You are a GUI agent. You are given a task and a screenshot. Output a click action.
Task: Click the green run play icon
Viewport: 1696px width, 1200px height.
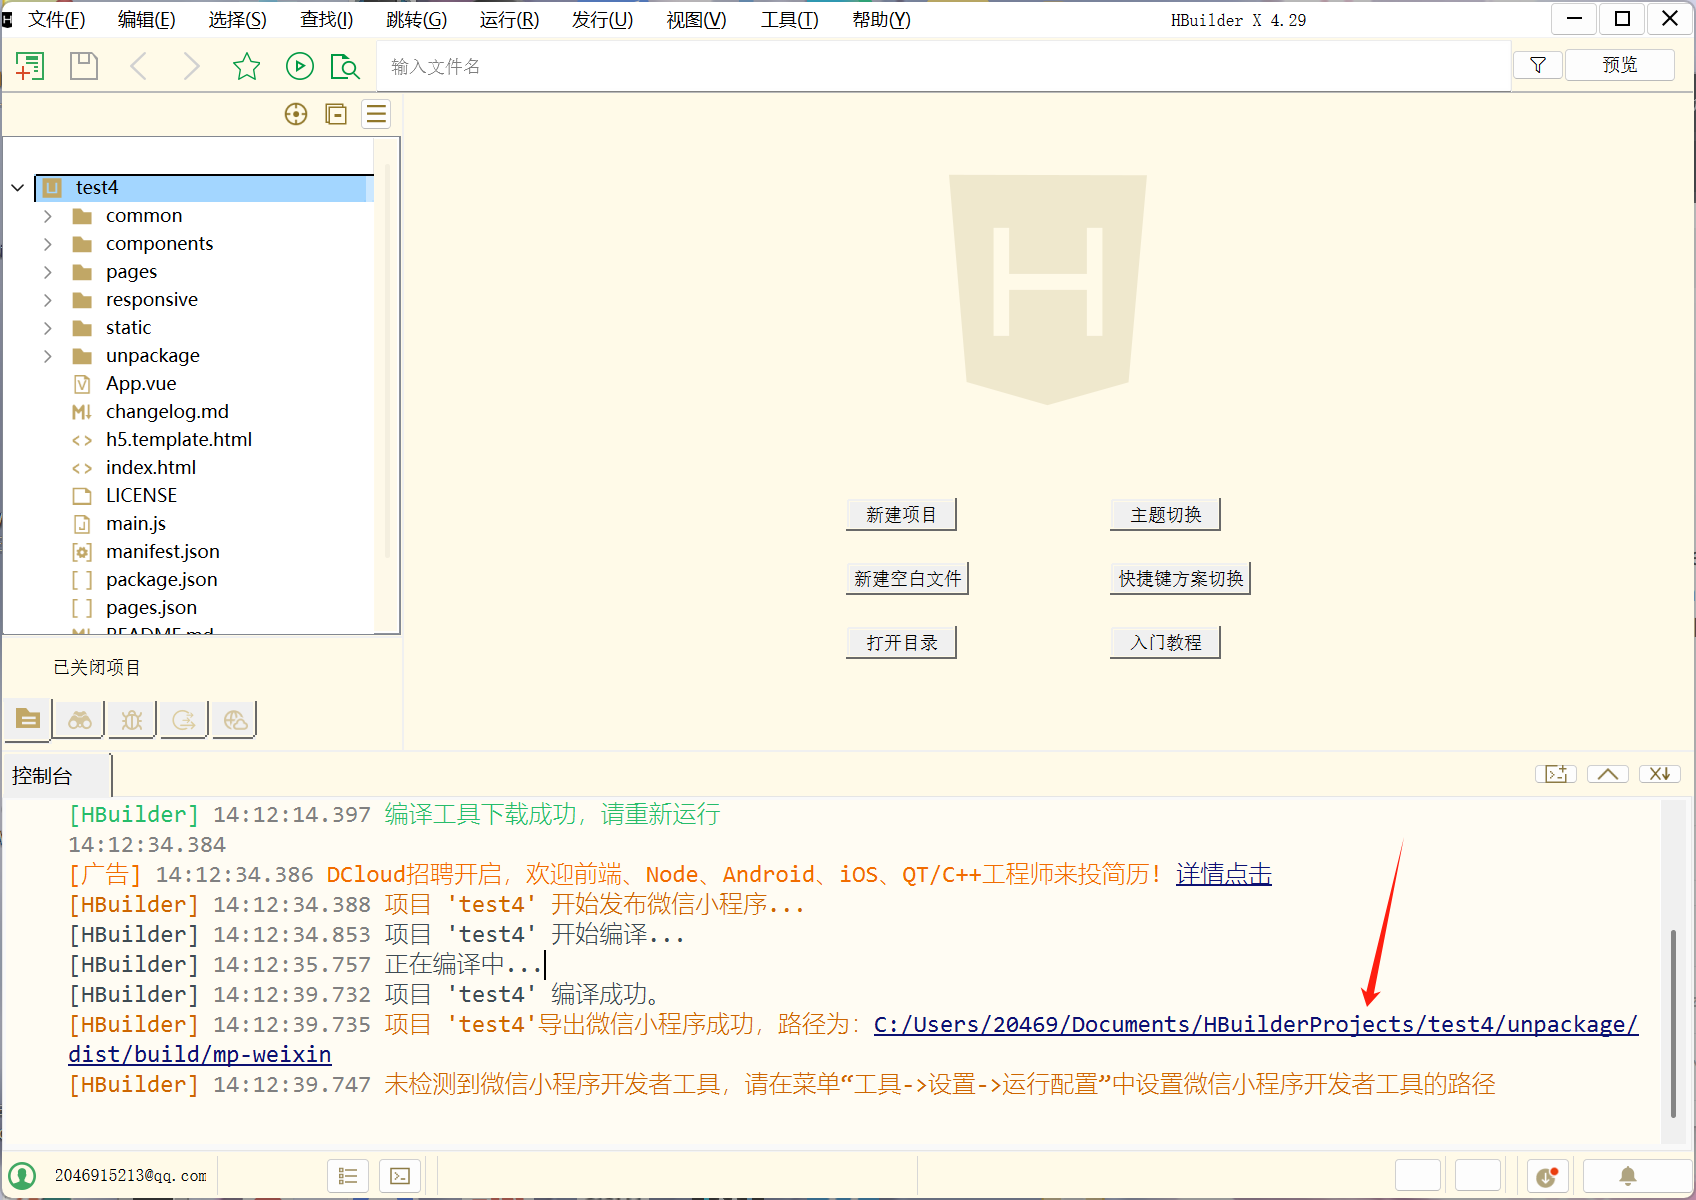pyautogui.click(x=299, y=66)
